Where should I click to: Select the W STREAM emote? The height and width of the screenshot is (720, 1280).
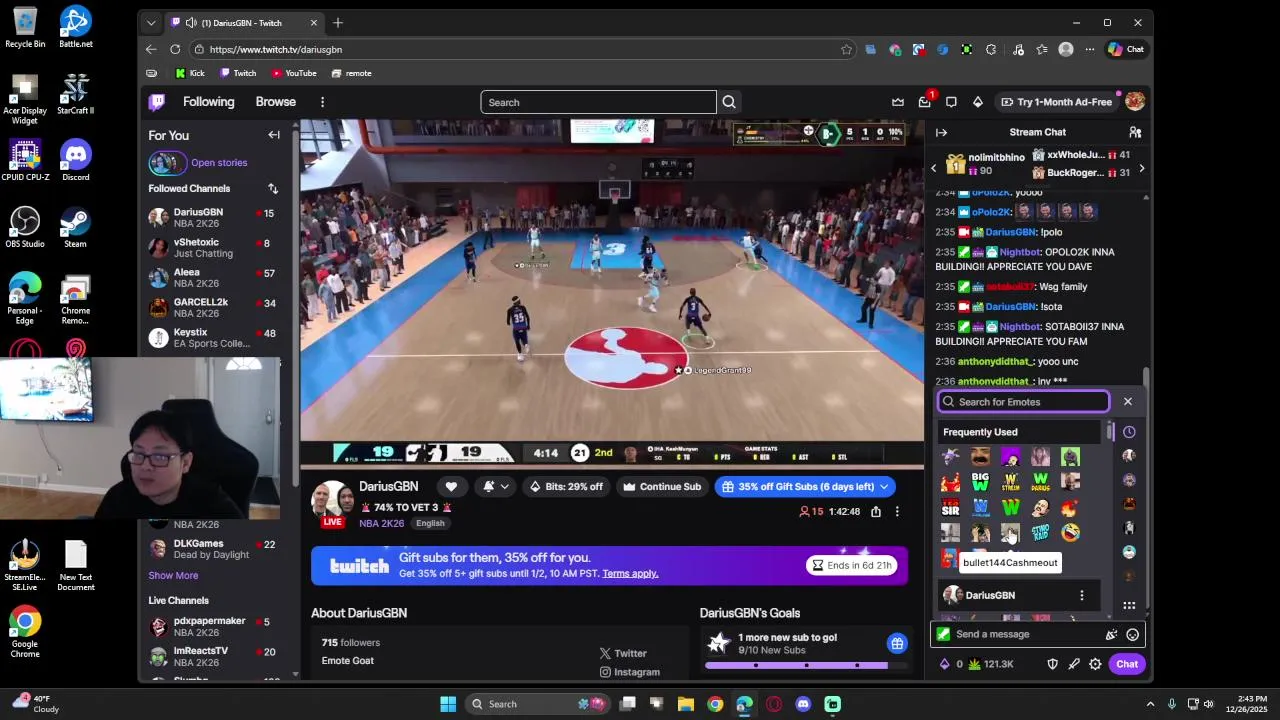[x=1010, y=482]
